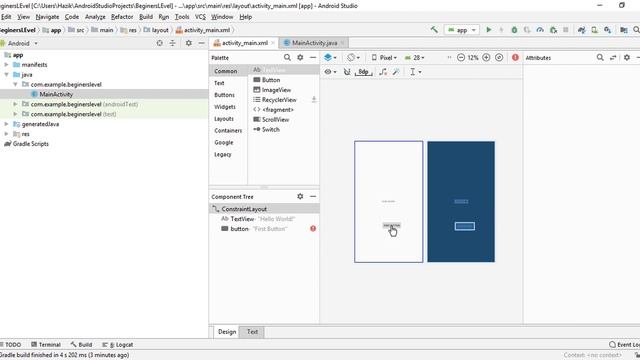Zoom in the design surface
This screenshot has height=360, width=640.
click(486, 58)
